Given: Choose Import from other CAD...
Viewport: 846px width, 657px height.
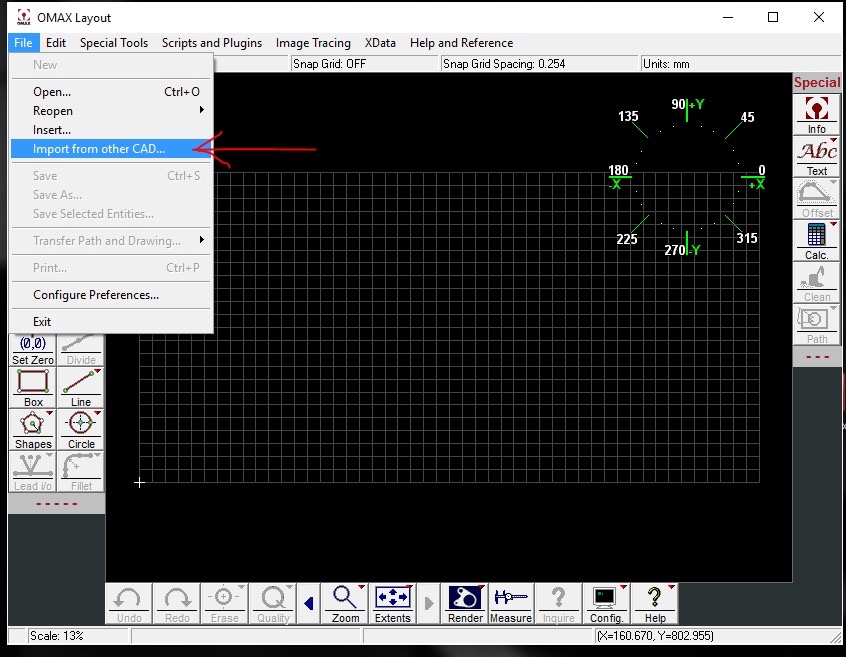Looking at the screenshot, I should click(x=112, y=149).
